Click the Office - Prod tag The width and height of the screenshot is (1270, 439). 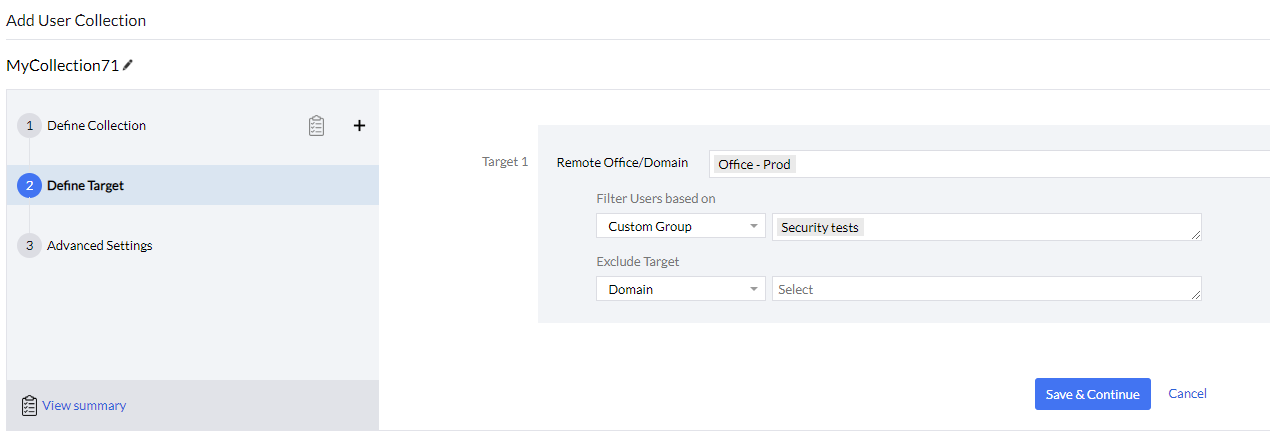point(754,164)
